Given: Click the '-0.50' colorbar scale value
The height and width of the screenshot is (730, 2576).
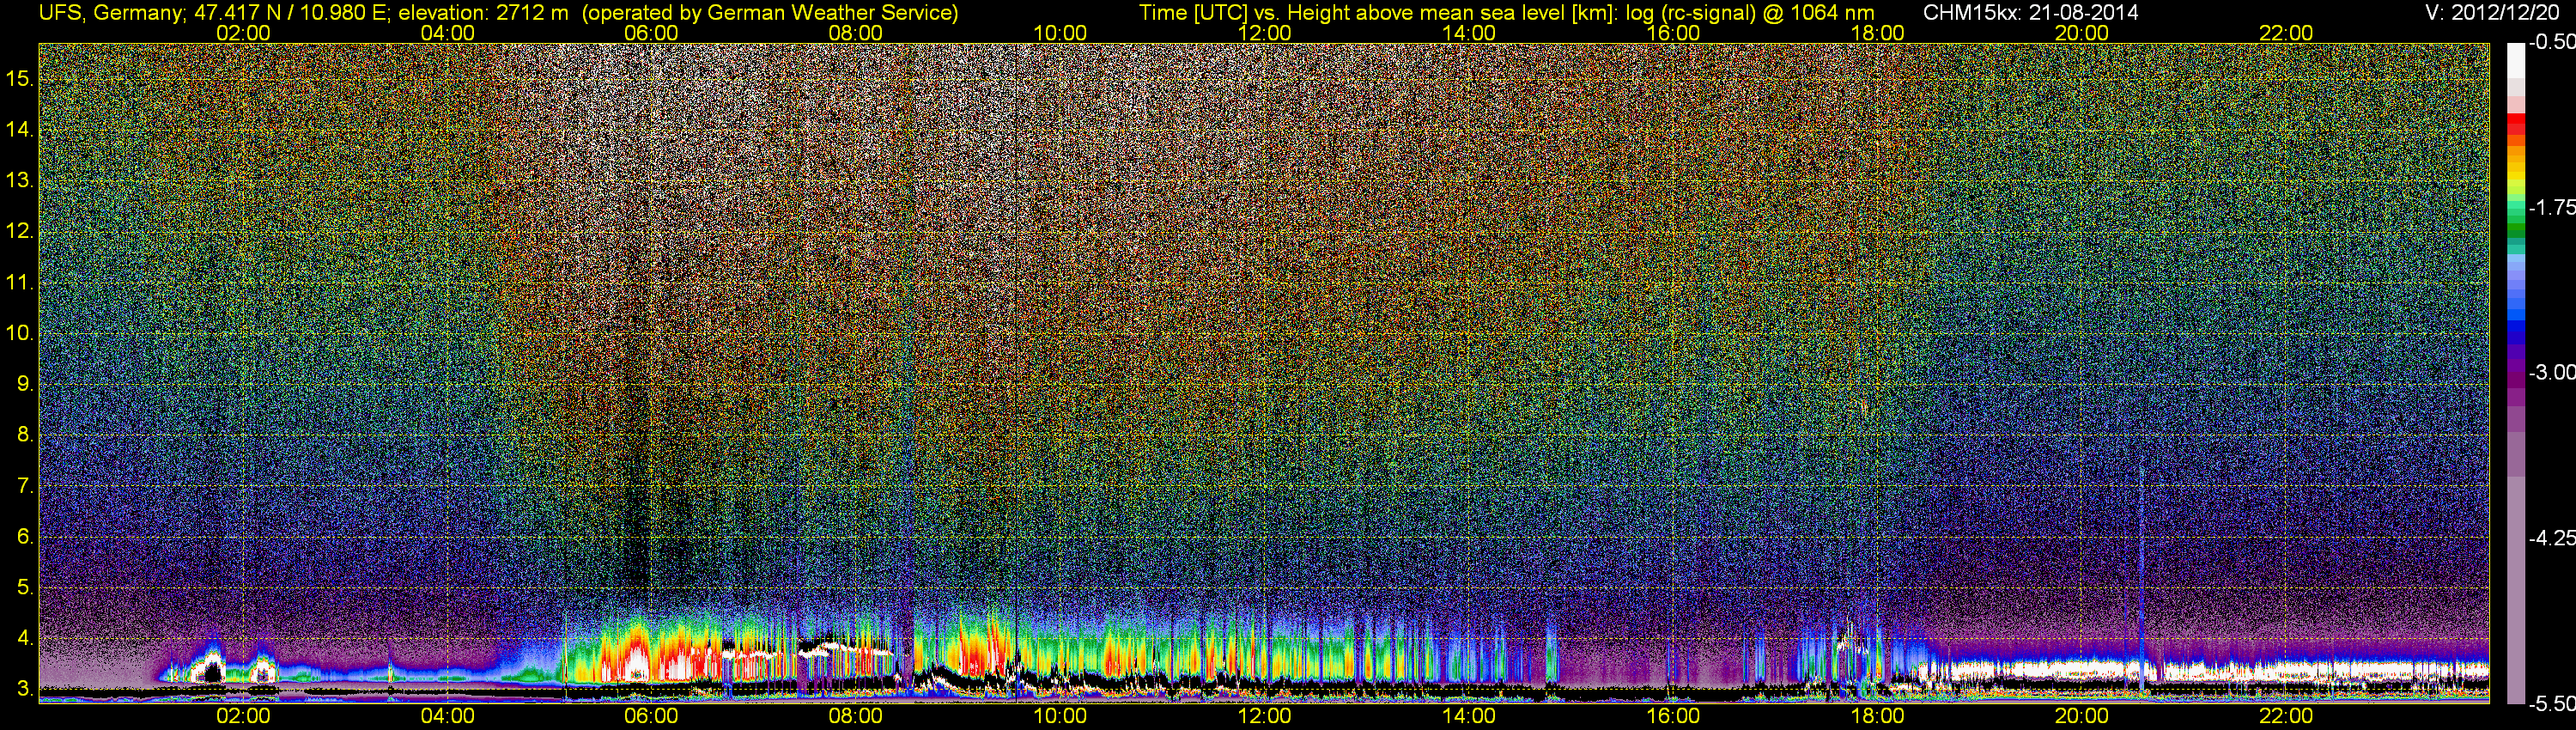Looking at the screenshot, I should pos(2551,42).
